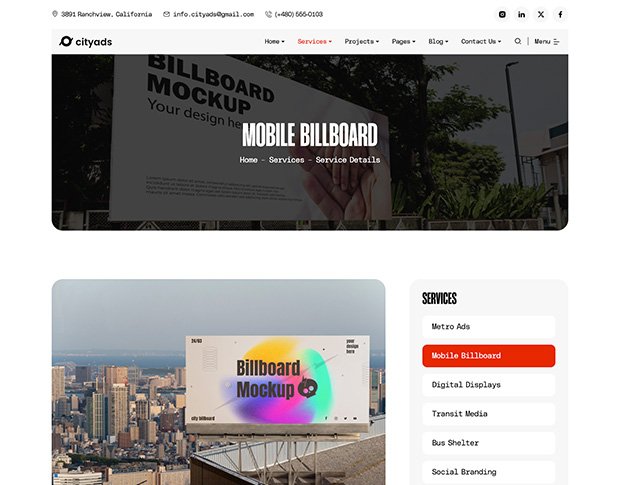Viewport: 620px width, 485px height.
Task: Expand the Services dropdown in navbar
Action: (315, 42)
